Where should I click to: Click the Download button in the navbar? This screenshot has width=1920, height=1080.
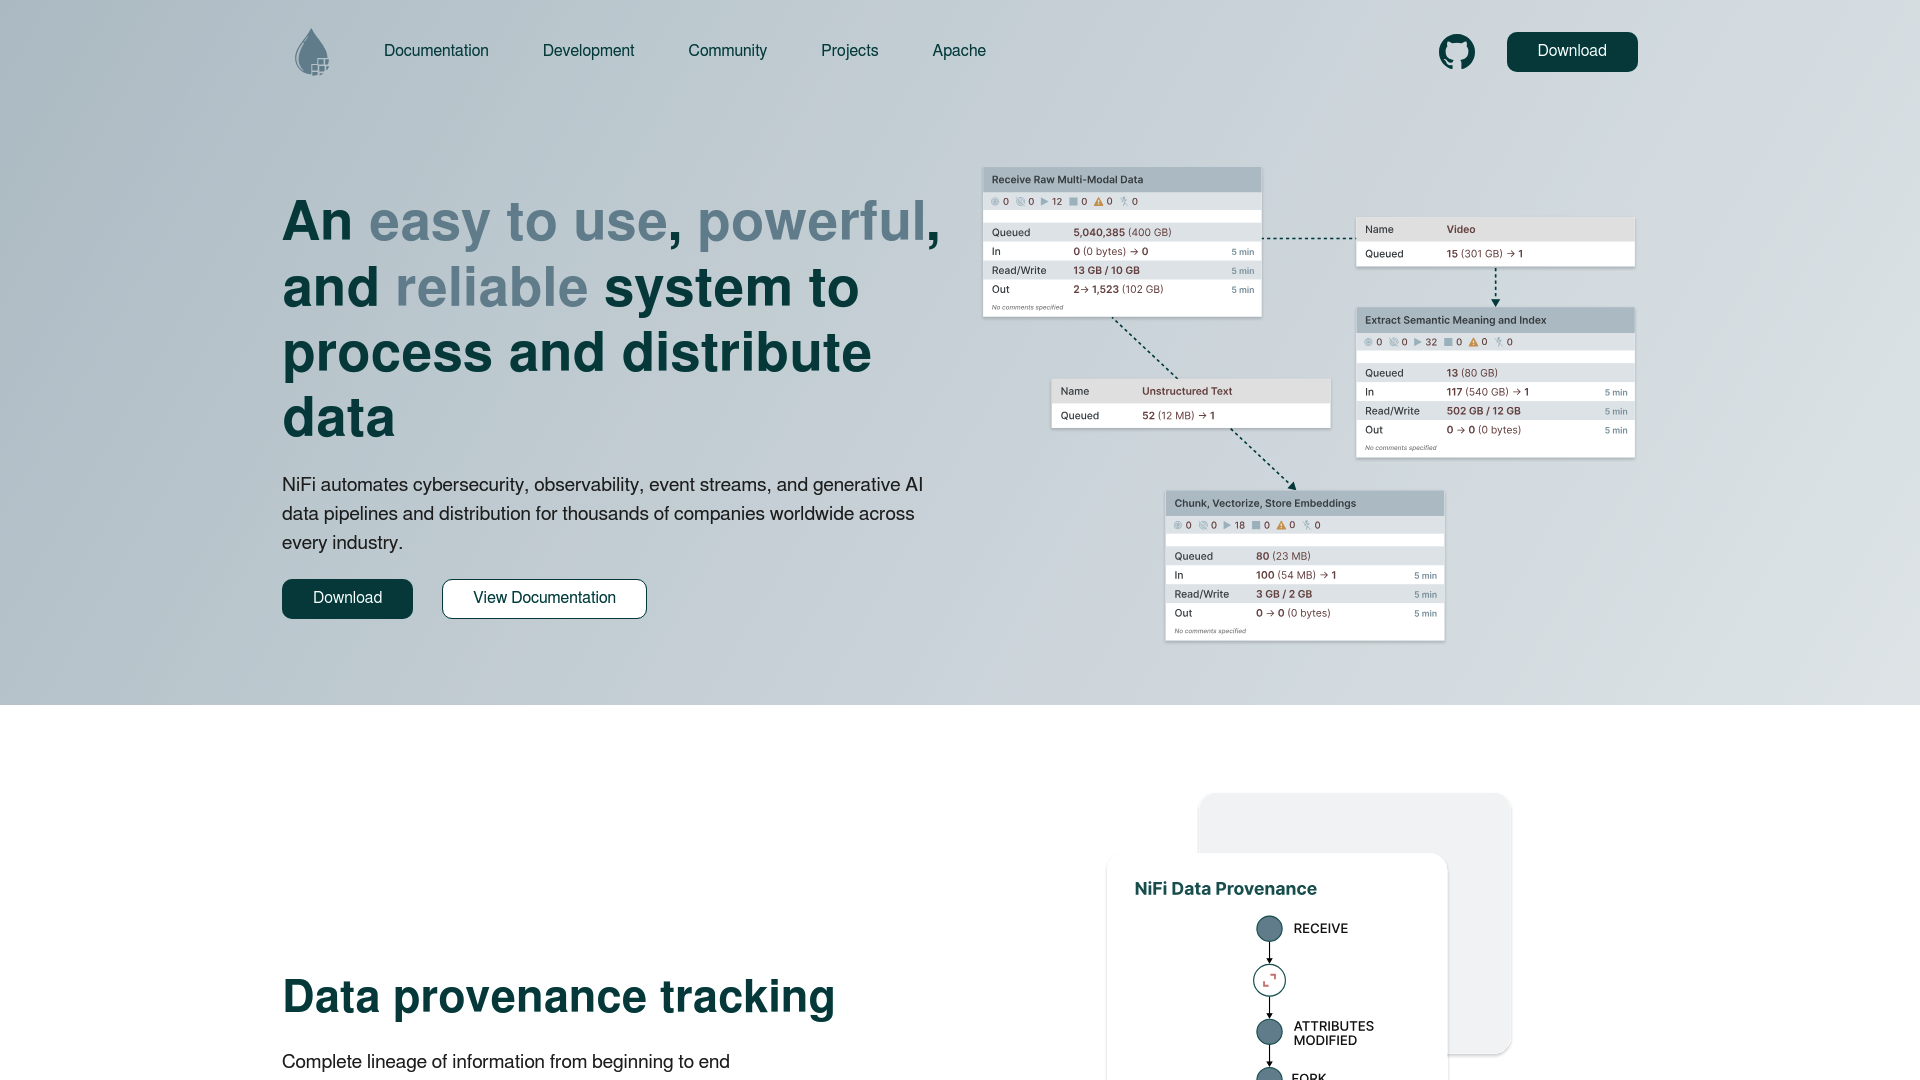click(x=1572, y=51)
